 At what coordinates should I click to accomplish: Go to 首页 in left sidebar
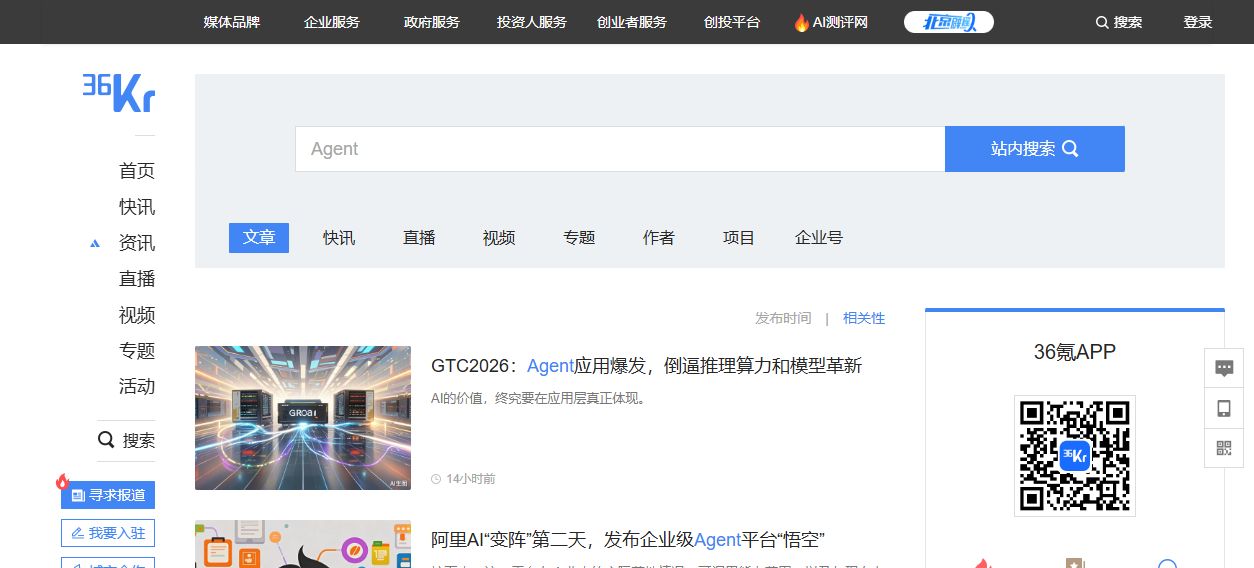(x=137, y=171)
